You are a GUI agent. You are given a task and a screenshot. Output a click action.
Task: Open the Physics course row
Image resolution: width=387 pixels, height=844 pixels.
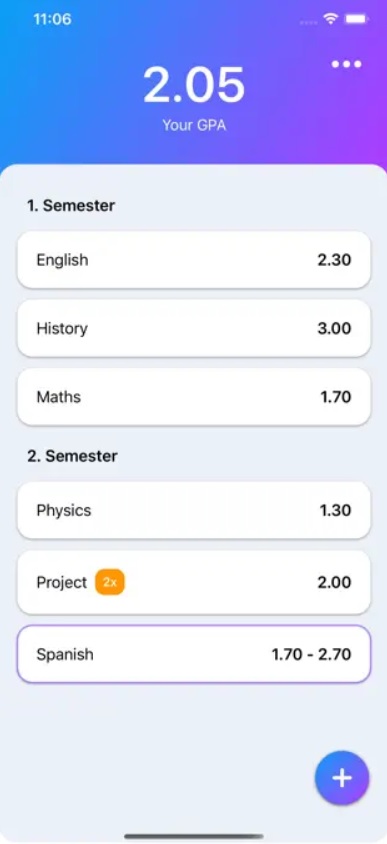(x=194, y=510)
